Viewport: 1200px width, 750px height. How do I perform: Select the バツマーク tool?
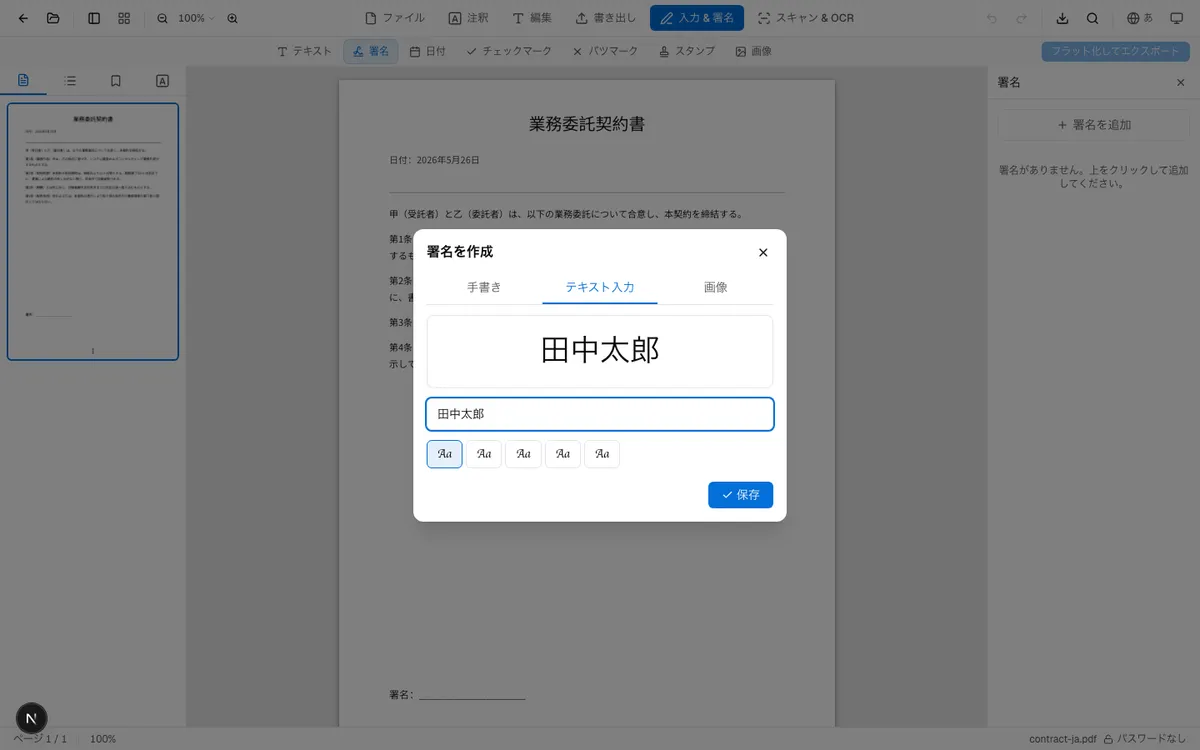click(x=605, y=51)
